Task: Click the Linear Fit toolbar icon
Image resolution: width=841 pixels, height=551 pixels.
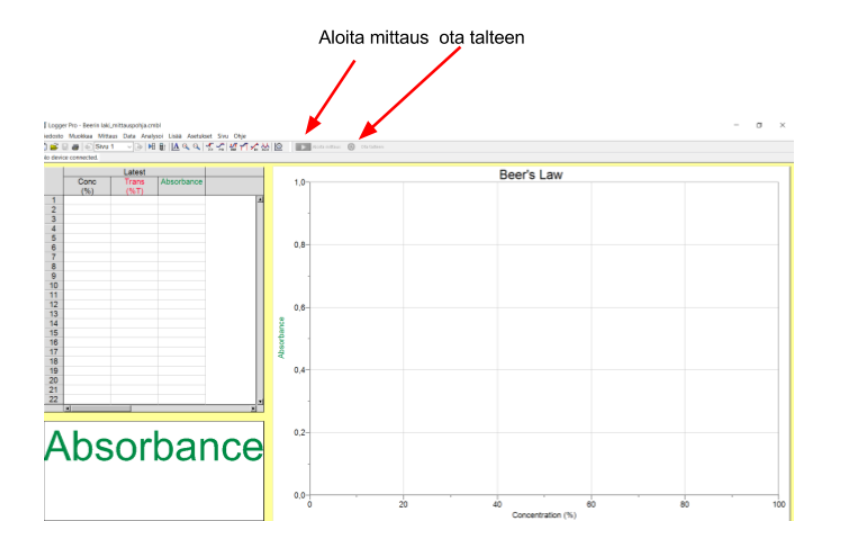Action: (254, 147)
